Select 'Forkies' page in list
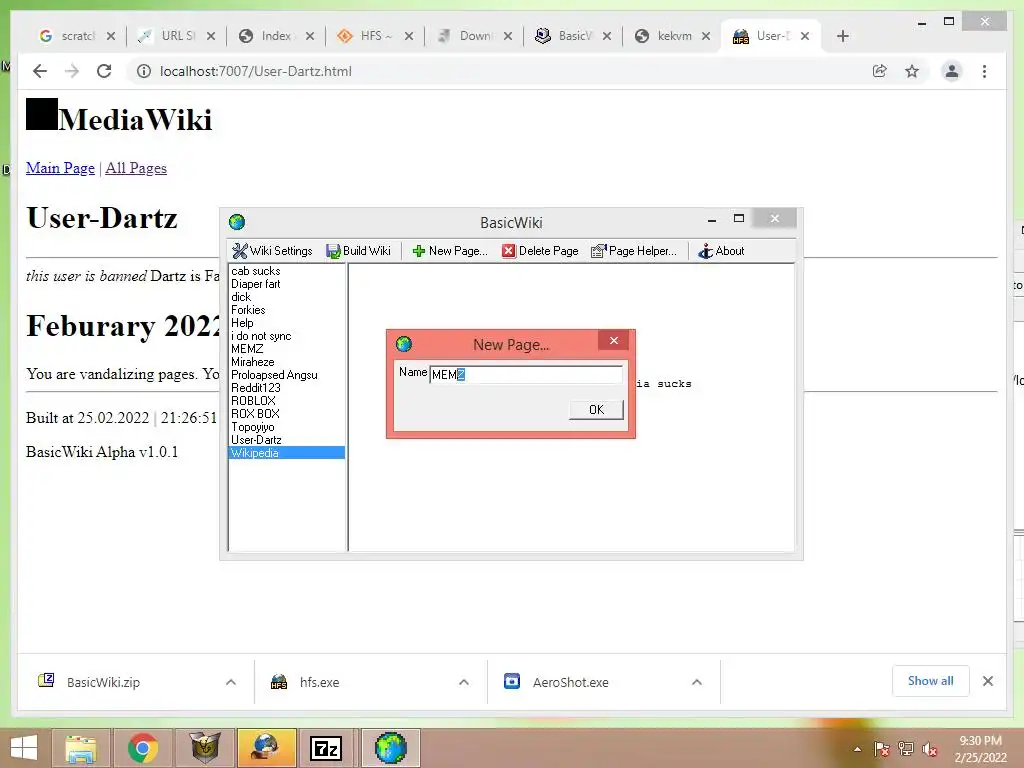 click(248, 310)
